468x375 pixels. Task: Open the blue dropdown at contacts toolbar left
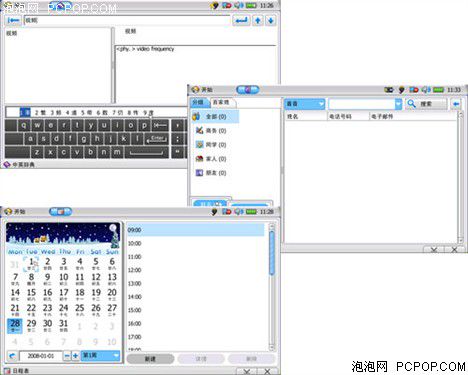pyautogui.click(x=304, y=104)
